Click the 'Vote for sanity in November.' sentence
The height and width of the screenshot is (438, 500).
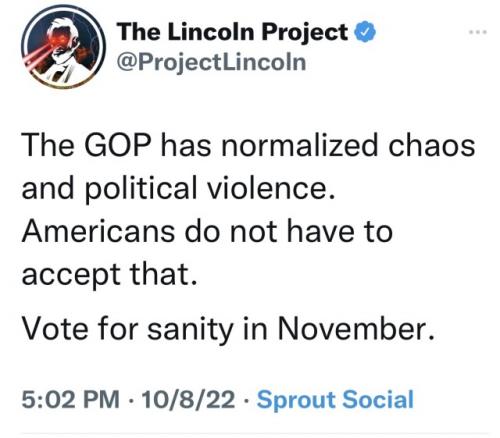pyautogui.click(x=229, y=329)
